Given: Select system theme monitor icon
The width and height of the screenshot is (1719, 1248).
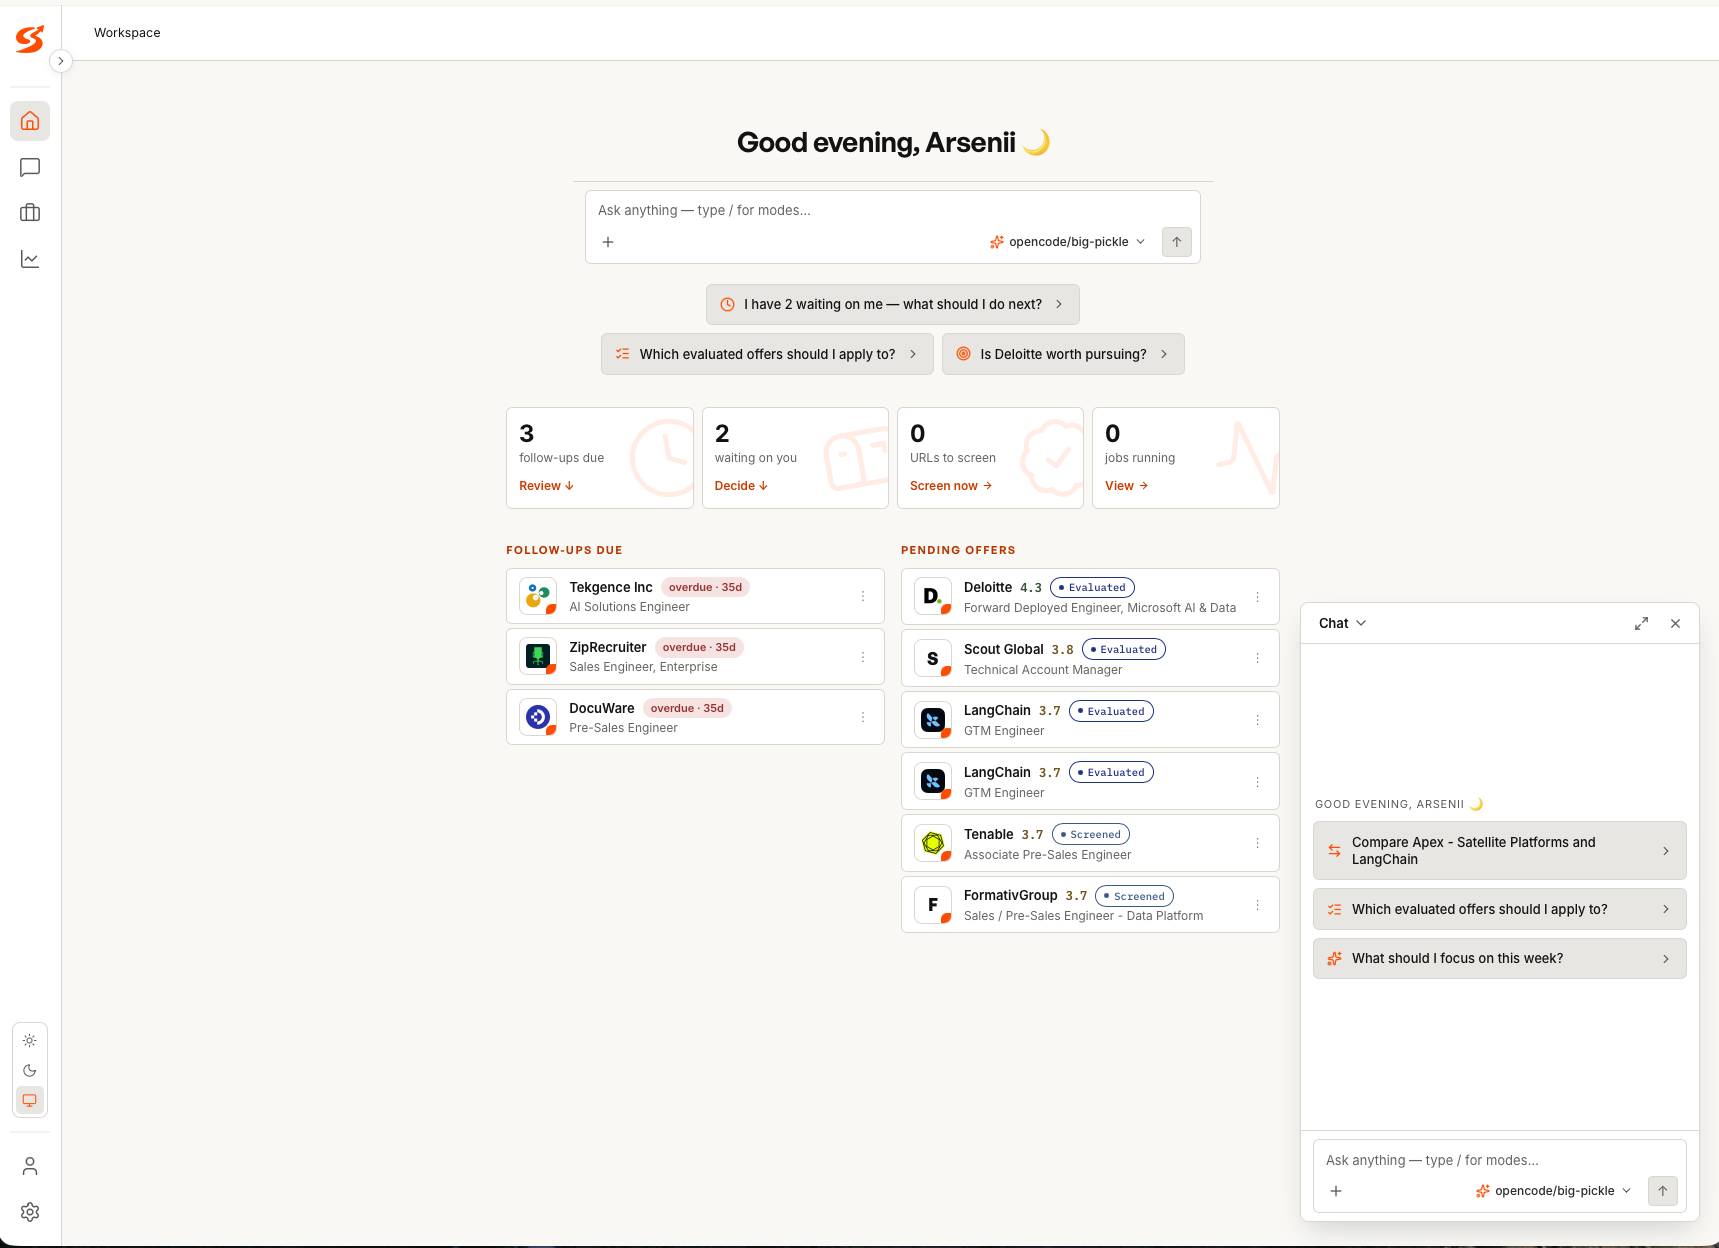Looking at the screenshot, I should [30, 1100].
